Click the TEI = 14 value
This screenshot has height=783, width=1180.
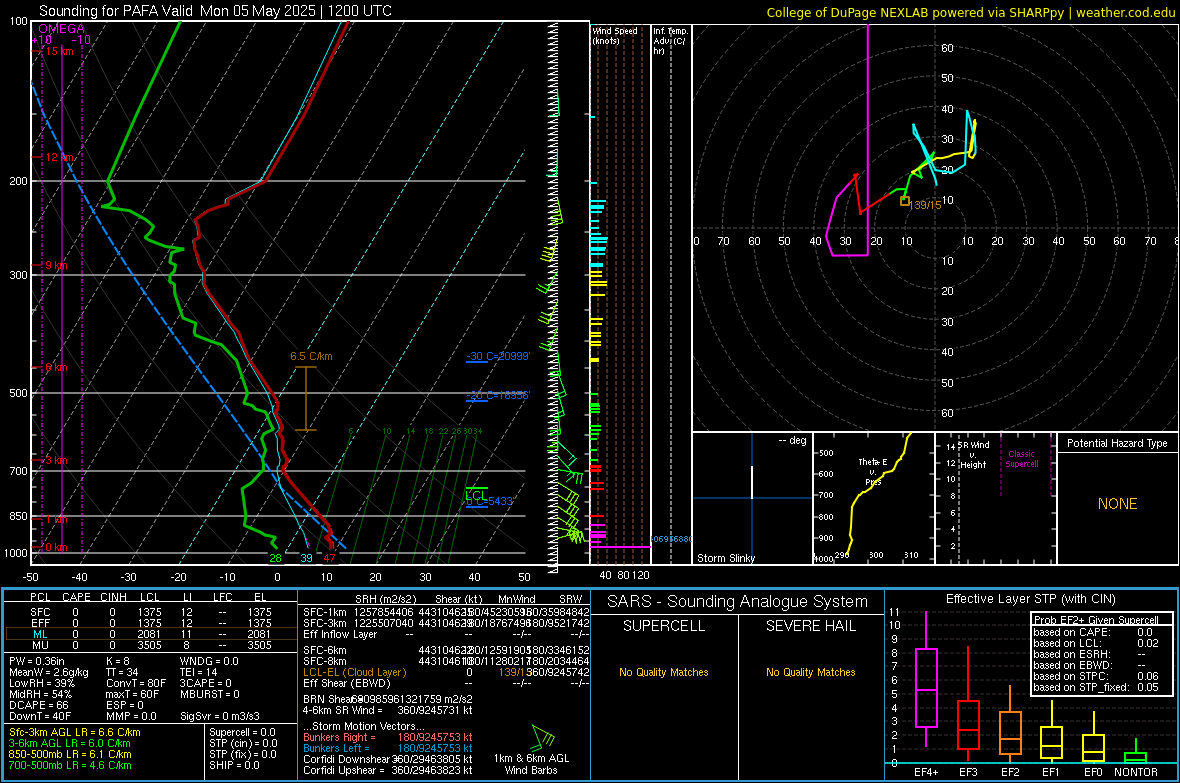(x=199, y=672)
